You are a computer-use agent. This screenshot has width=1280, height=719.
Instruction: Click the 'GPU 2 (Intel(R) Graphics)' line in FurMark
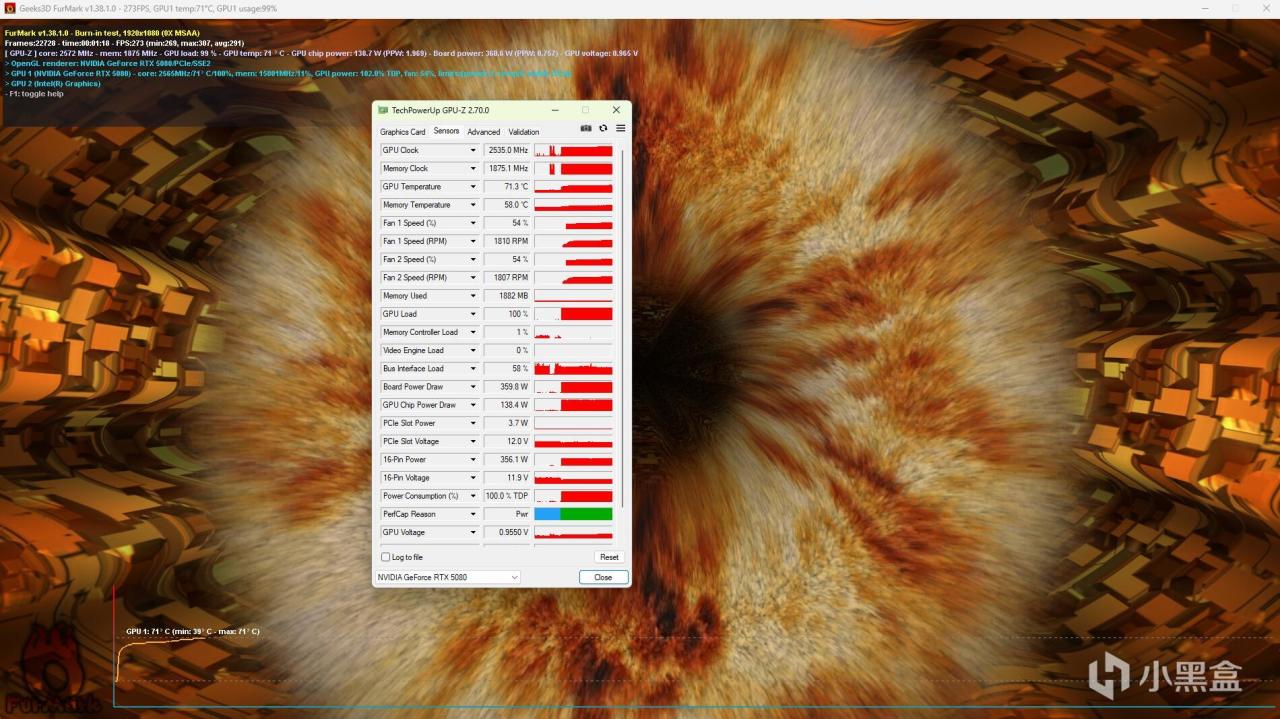click(52, 84)
